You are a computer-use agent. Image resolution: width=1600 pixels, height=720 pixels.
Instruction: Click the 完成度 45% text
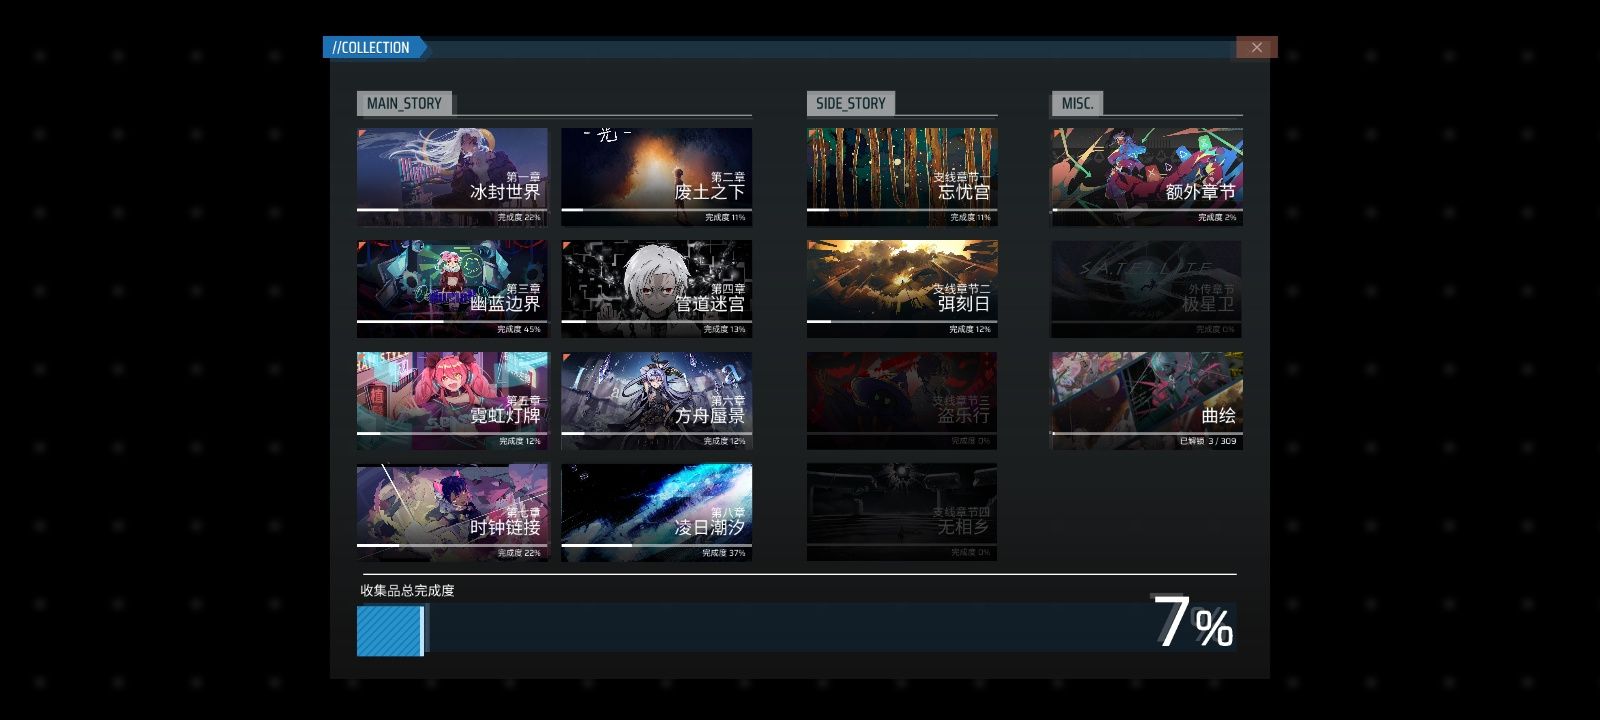(518, 329)
